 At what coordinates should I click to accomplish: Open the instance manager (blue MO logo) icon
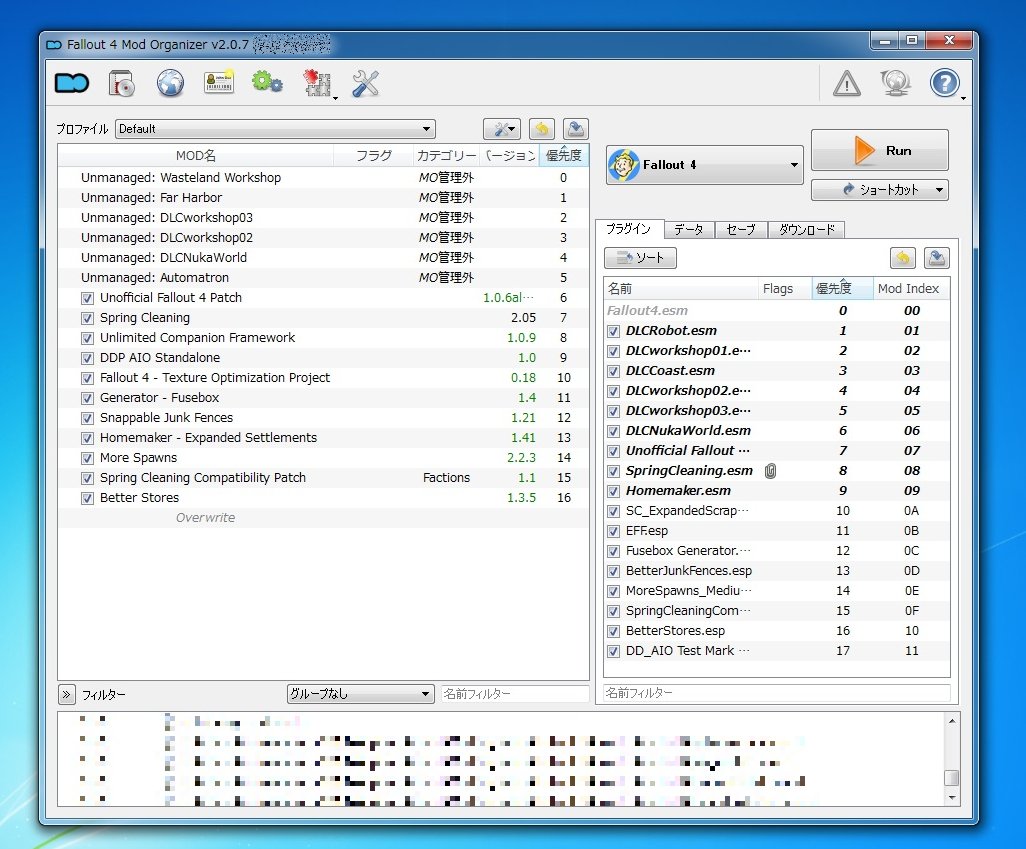click(71, 84)
